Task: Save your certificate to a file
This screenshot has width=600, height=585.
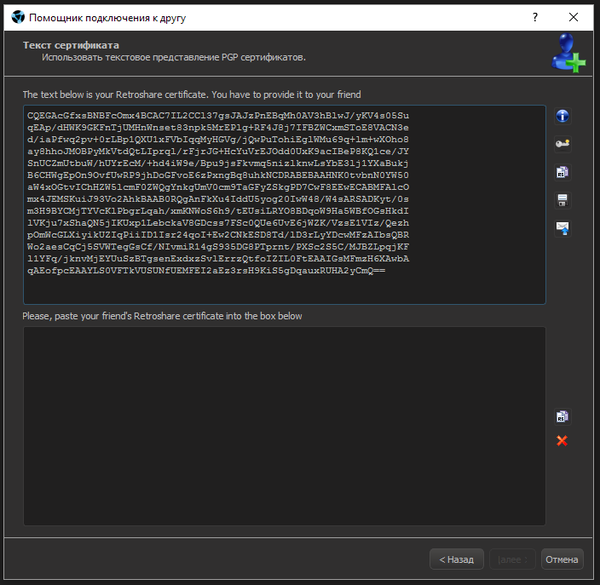Action: (x=562, y=200)
